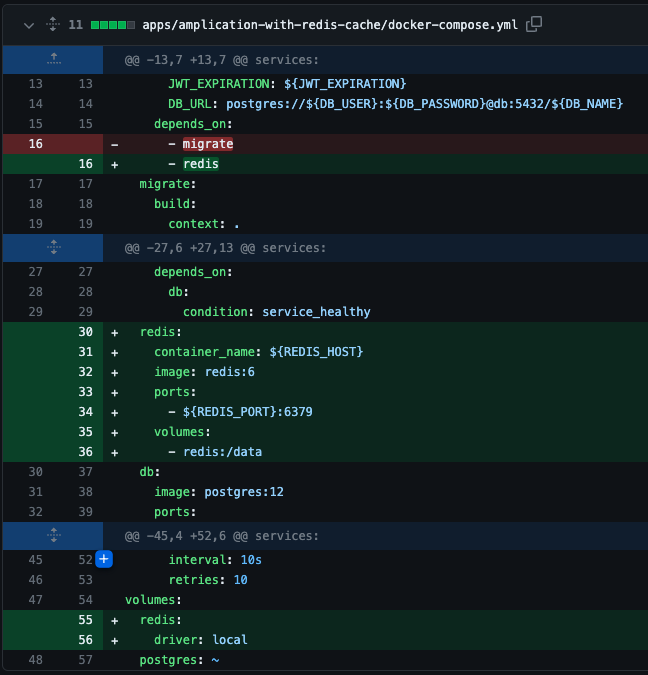648x675 pixels.
Task: Expand lines above the line 45 hunk
Action: click(53, 536)
